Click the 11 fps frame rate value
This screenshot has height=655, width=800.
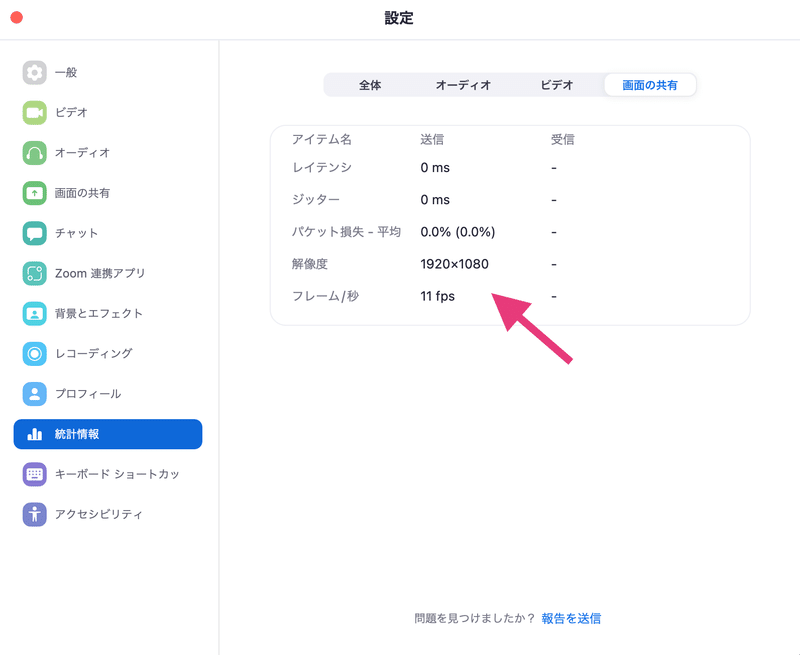tap(437, 296)
